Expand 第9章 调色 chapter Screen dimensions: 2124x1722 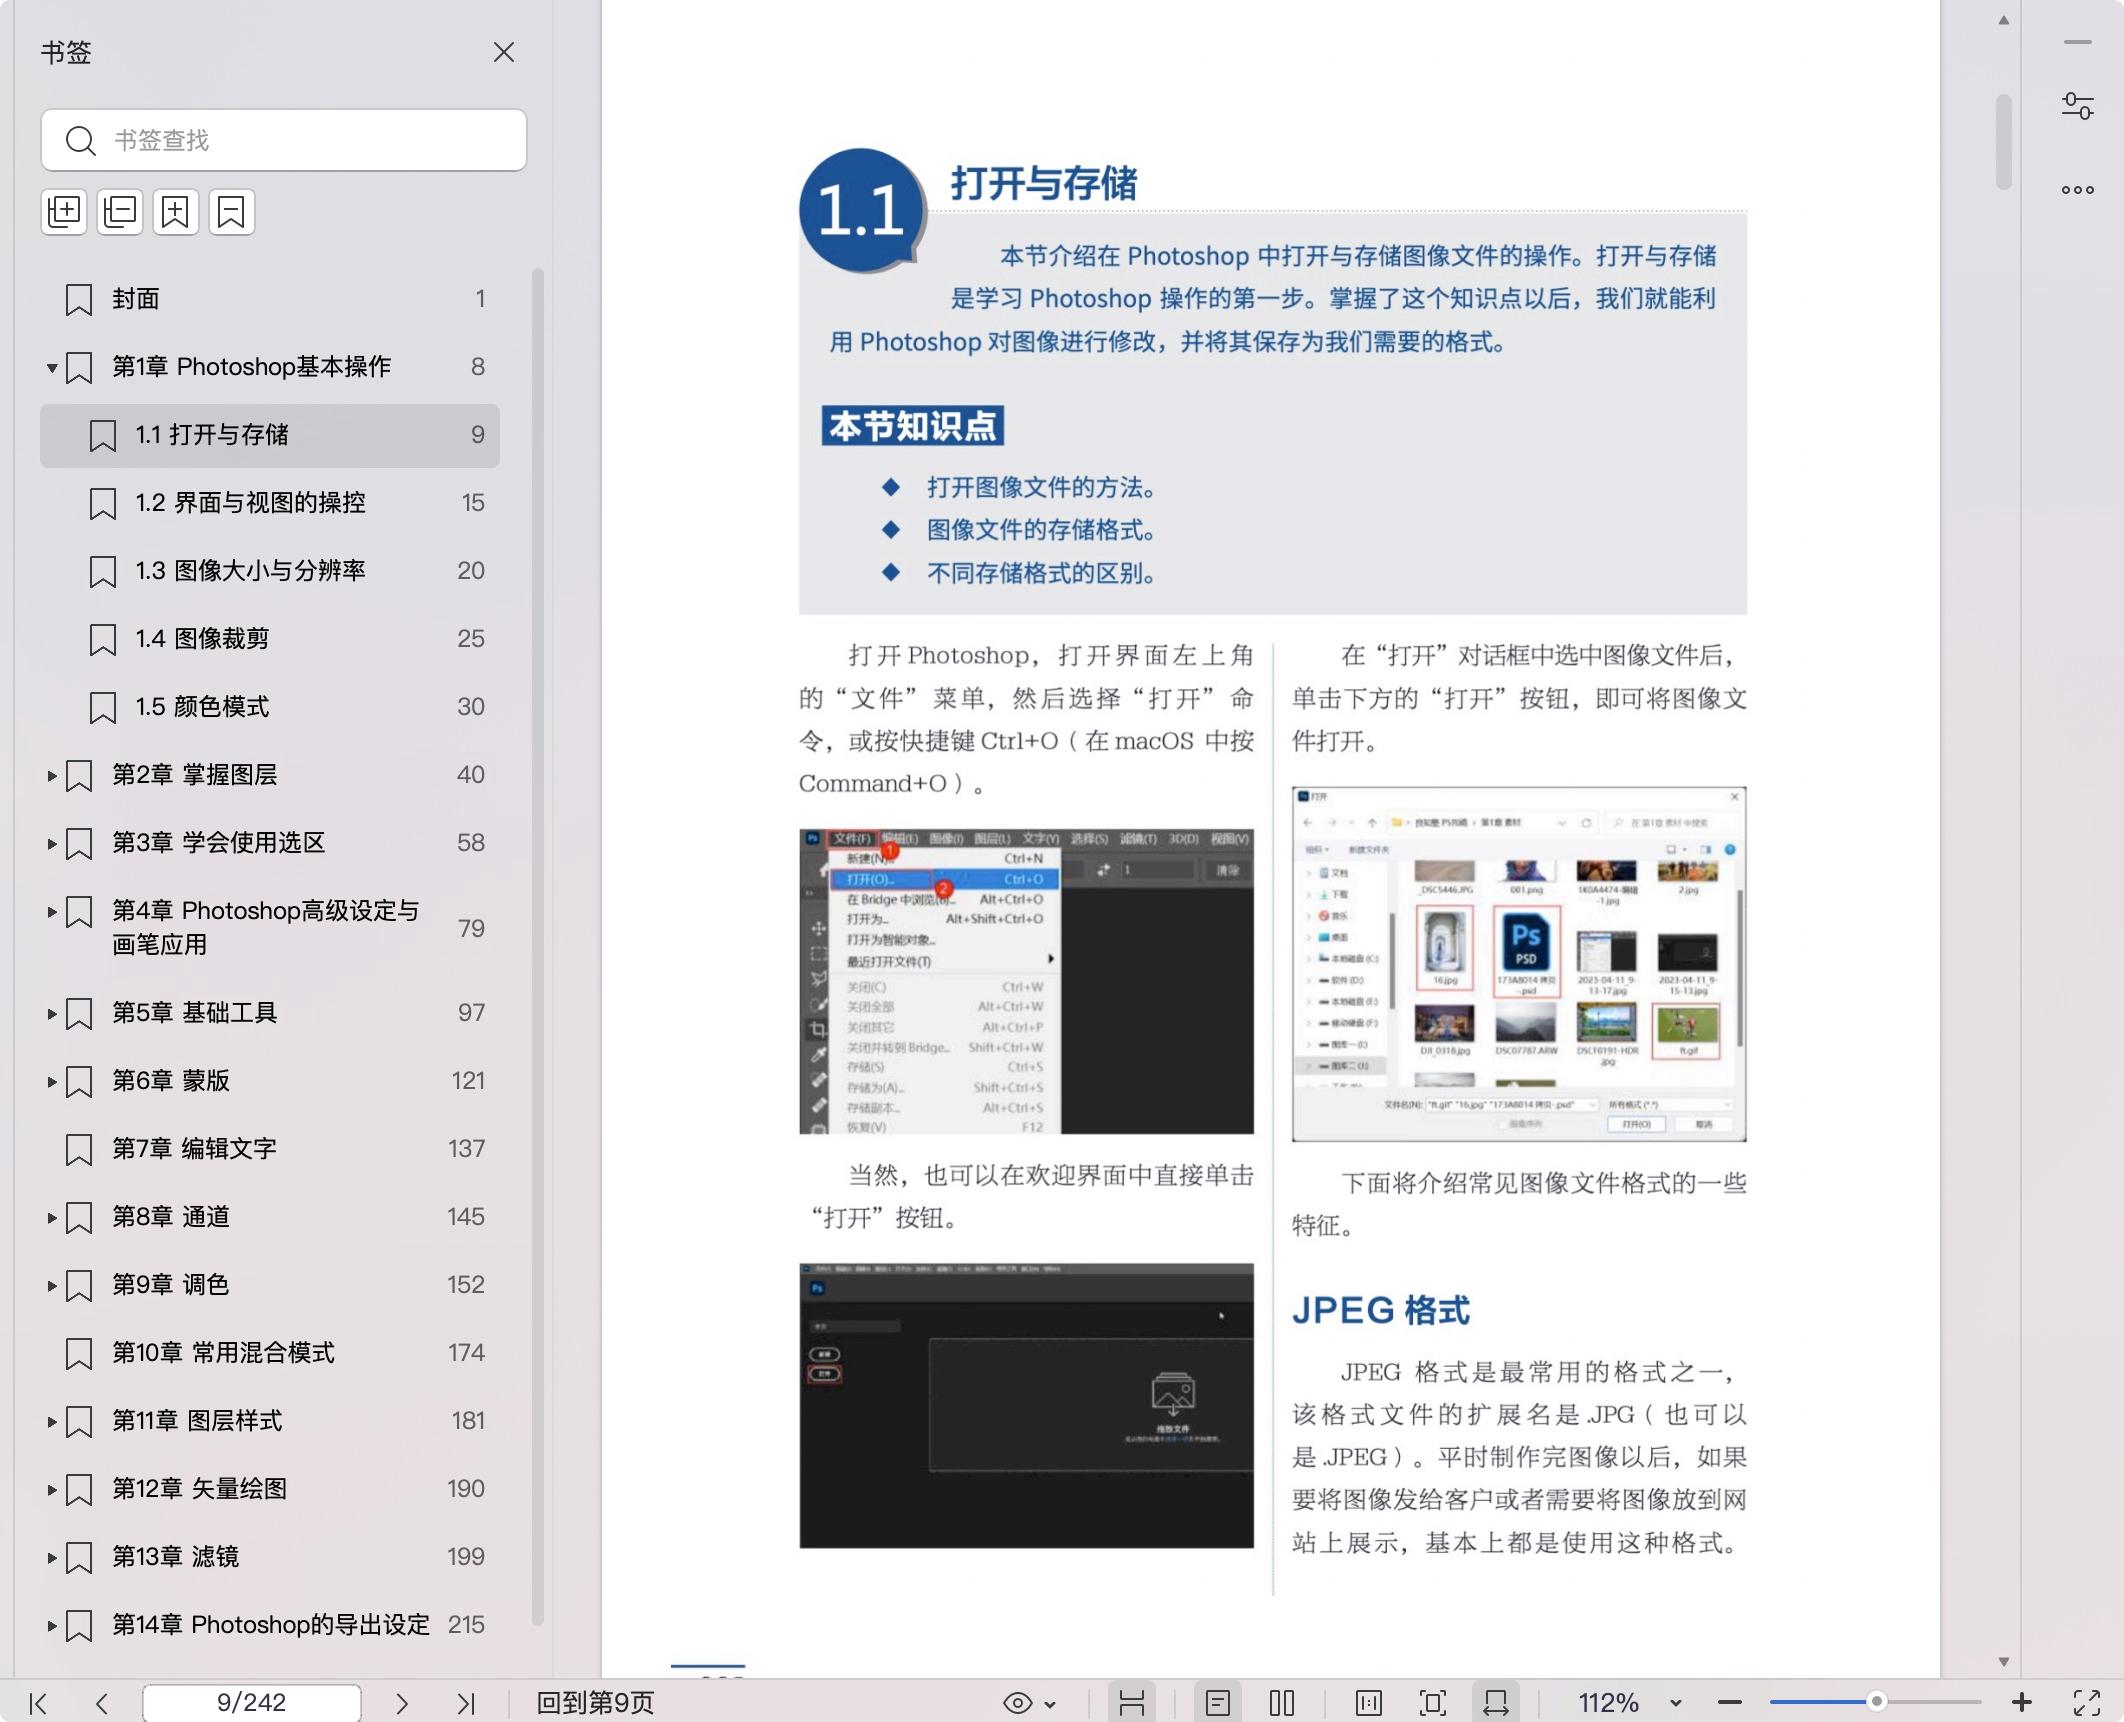[52, 1286]
